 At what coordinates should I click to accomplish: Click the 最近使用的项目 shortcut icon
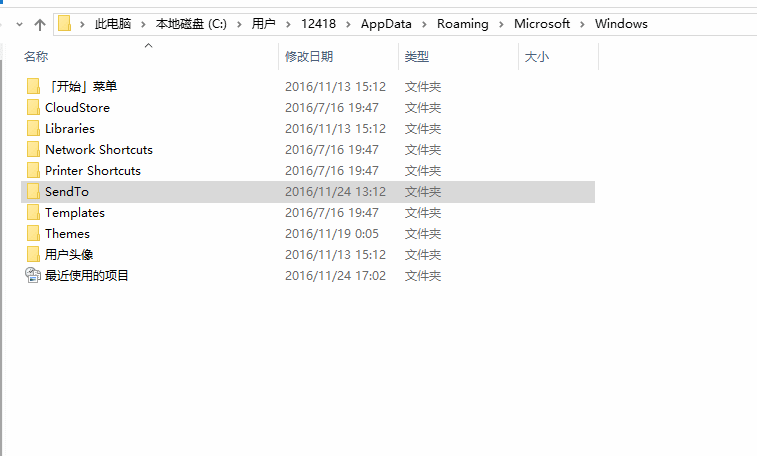33,276
